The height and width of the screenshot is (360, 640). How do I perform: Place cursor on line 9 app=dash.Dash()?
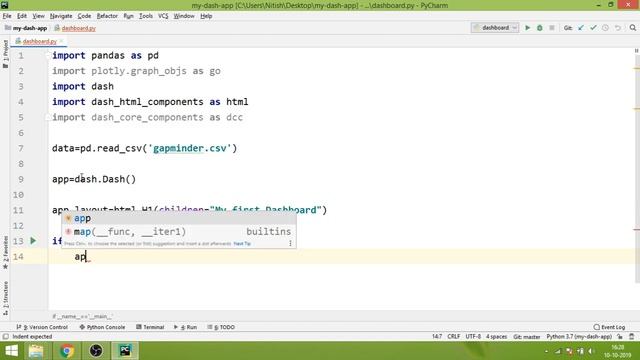click(x=94, y=179)
